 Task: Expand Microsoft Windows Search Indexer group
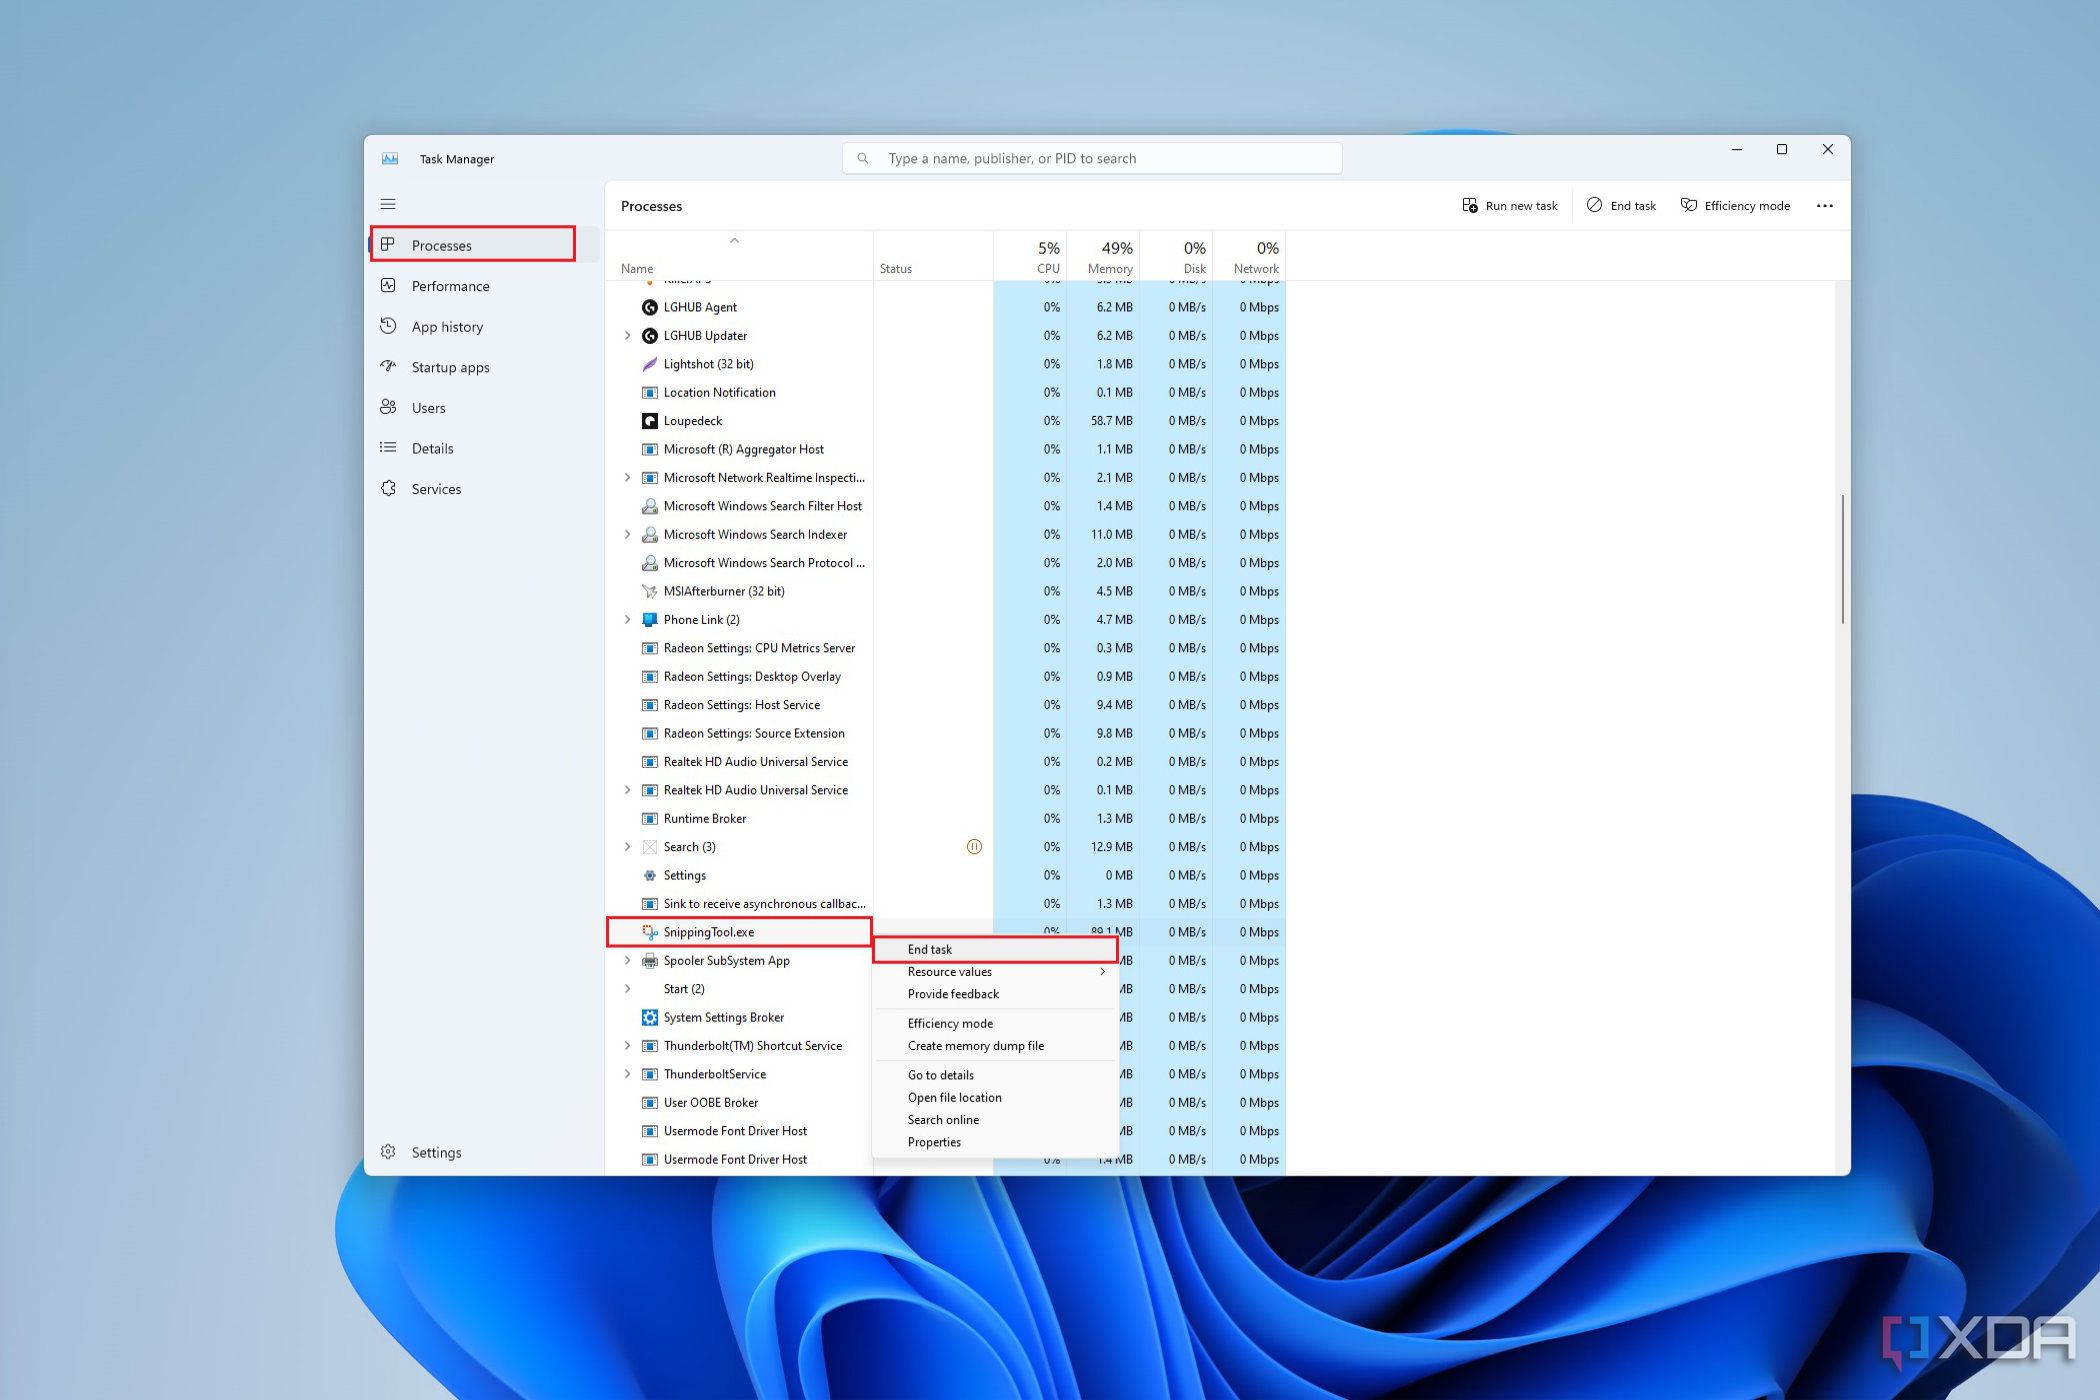(x=627, y=534)
